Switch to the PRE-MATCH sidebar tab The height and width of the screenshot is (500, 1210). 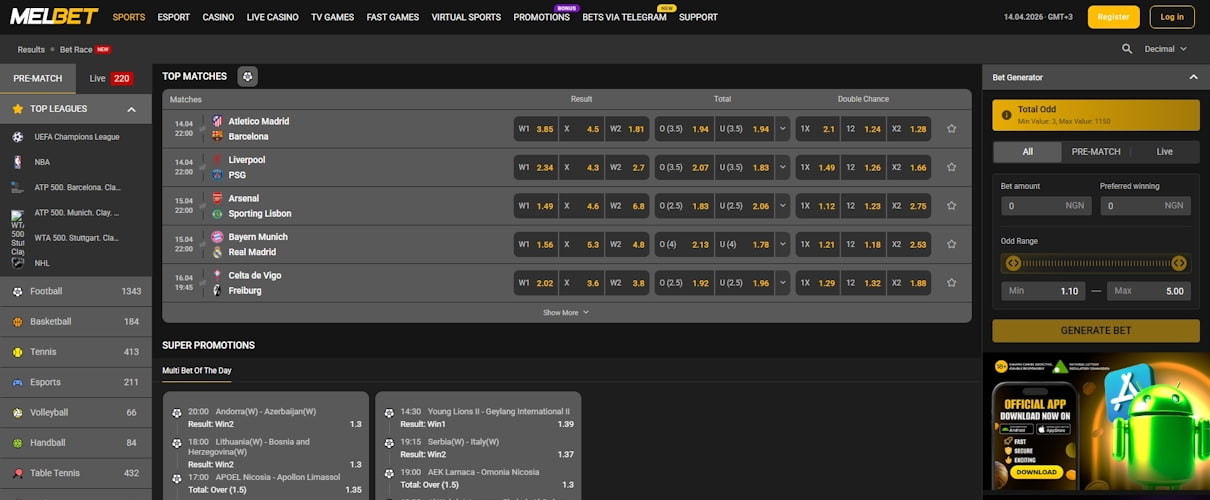[38, 78]
